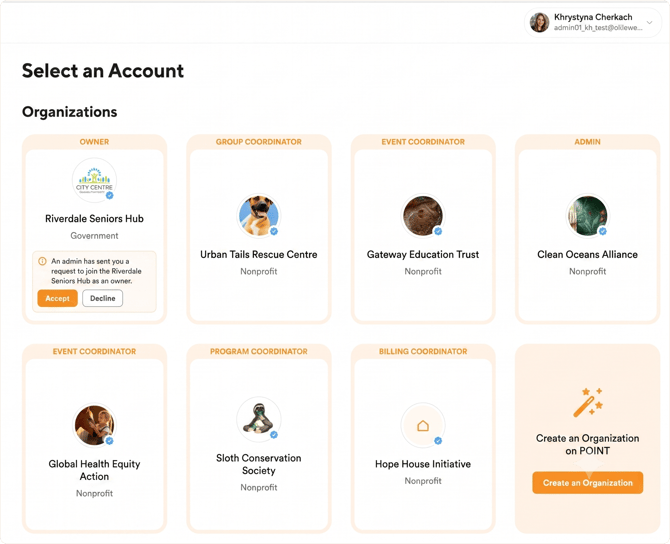This screenshot has height=544, width=670.
Task: Select the Sloth Conservation Society sloth icon
Action: tap(259, 419)
